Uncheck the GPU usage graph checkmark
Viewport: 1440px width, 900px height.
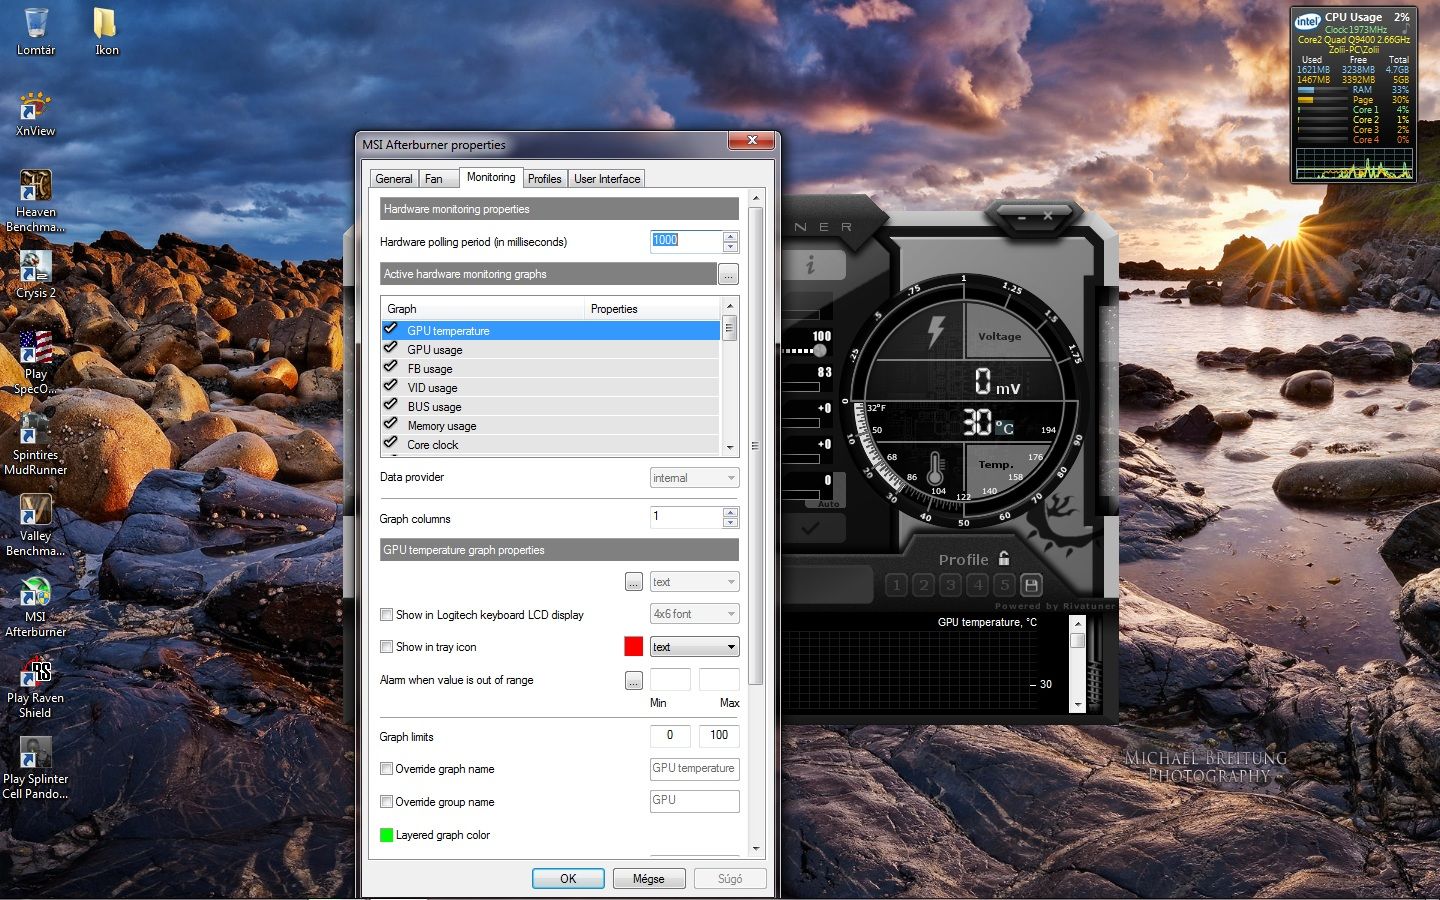click(391, 348)
